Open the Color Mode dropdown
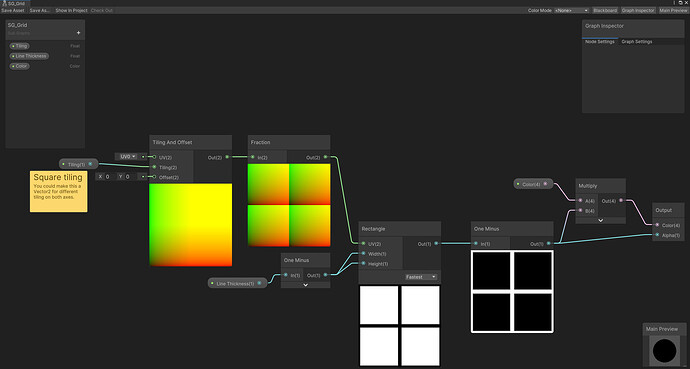Viewport: 690px width, 369px height. (571, 10)
